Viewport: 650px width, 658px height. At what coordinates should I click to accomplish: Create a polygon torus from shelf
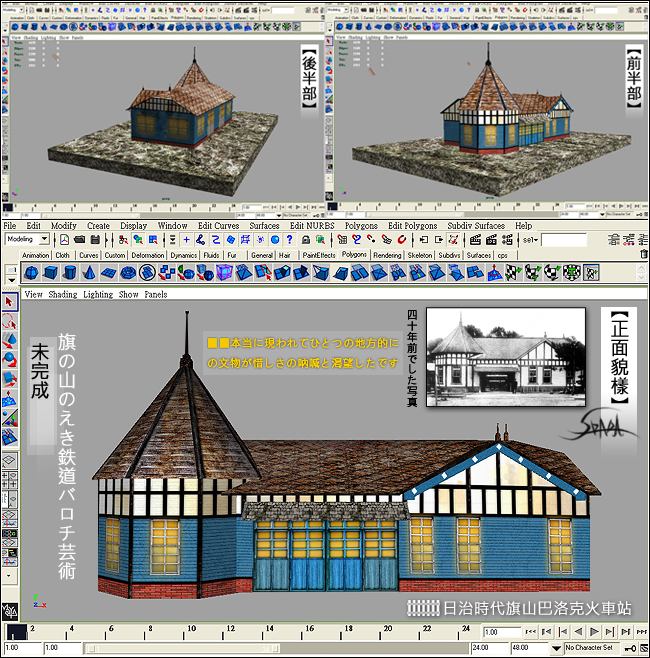tap(128, 273)
